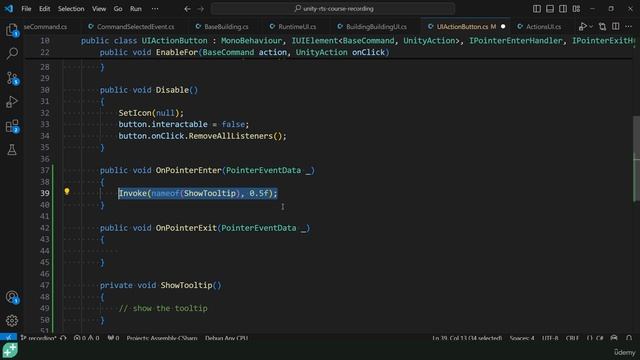Open the Run and Debug view
Image resolution: width=640 pixels, height=360 pixels.
pos(12,102)
